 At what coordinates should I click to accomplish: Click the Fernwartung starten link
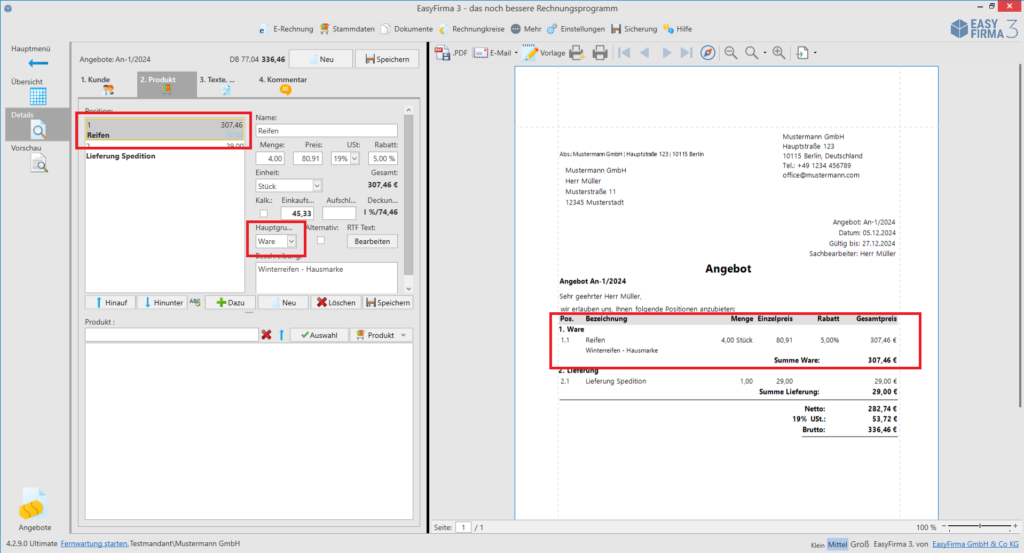pyautogui.click(x=94, y=543)
